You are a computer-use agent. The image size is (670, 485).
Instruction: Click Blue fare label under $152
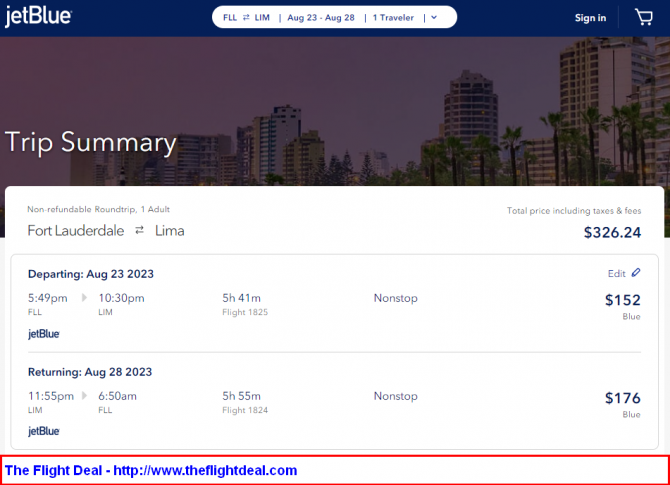click(631, 317)
